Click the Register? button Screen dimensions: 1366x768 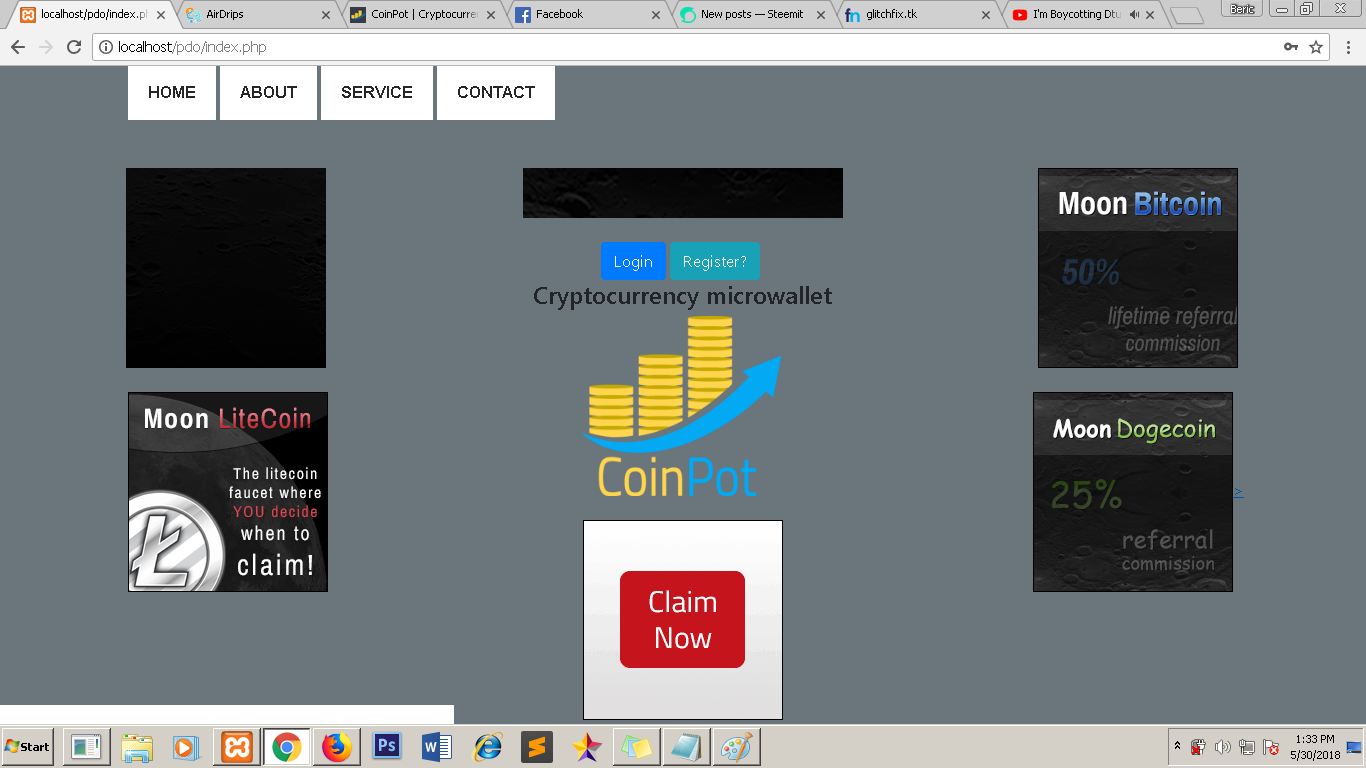tap(714, 261)
